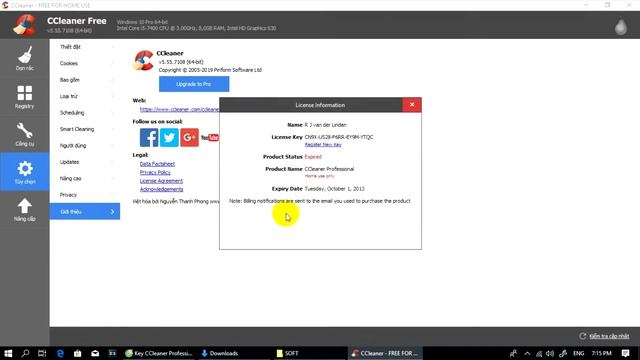640x360 pixels.
Task: Close the License Information dialog
Action: pyautogui.click(x=412, y=105)
